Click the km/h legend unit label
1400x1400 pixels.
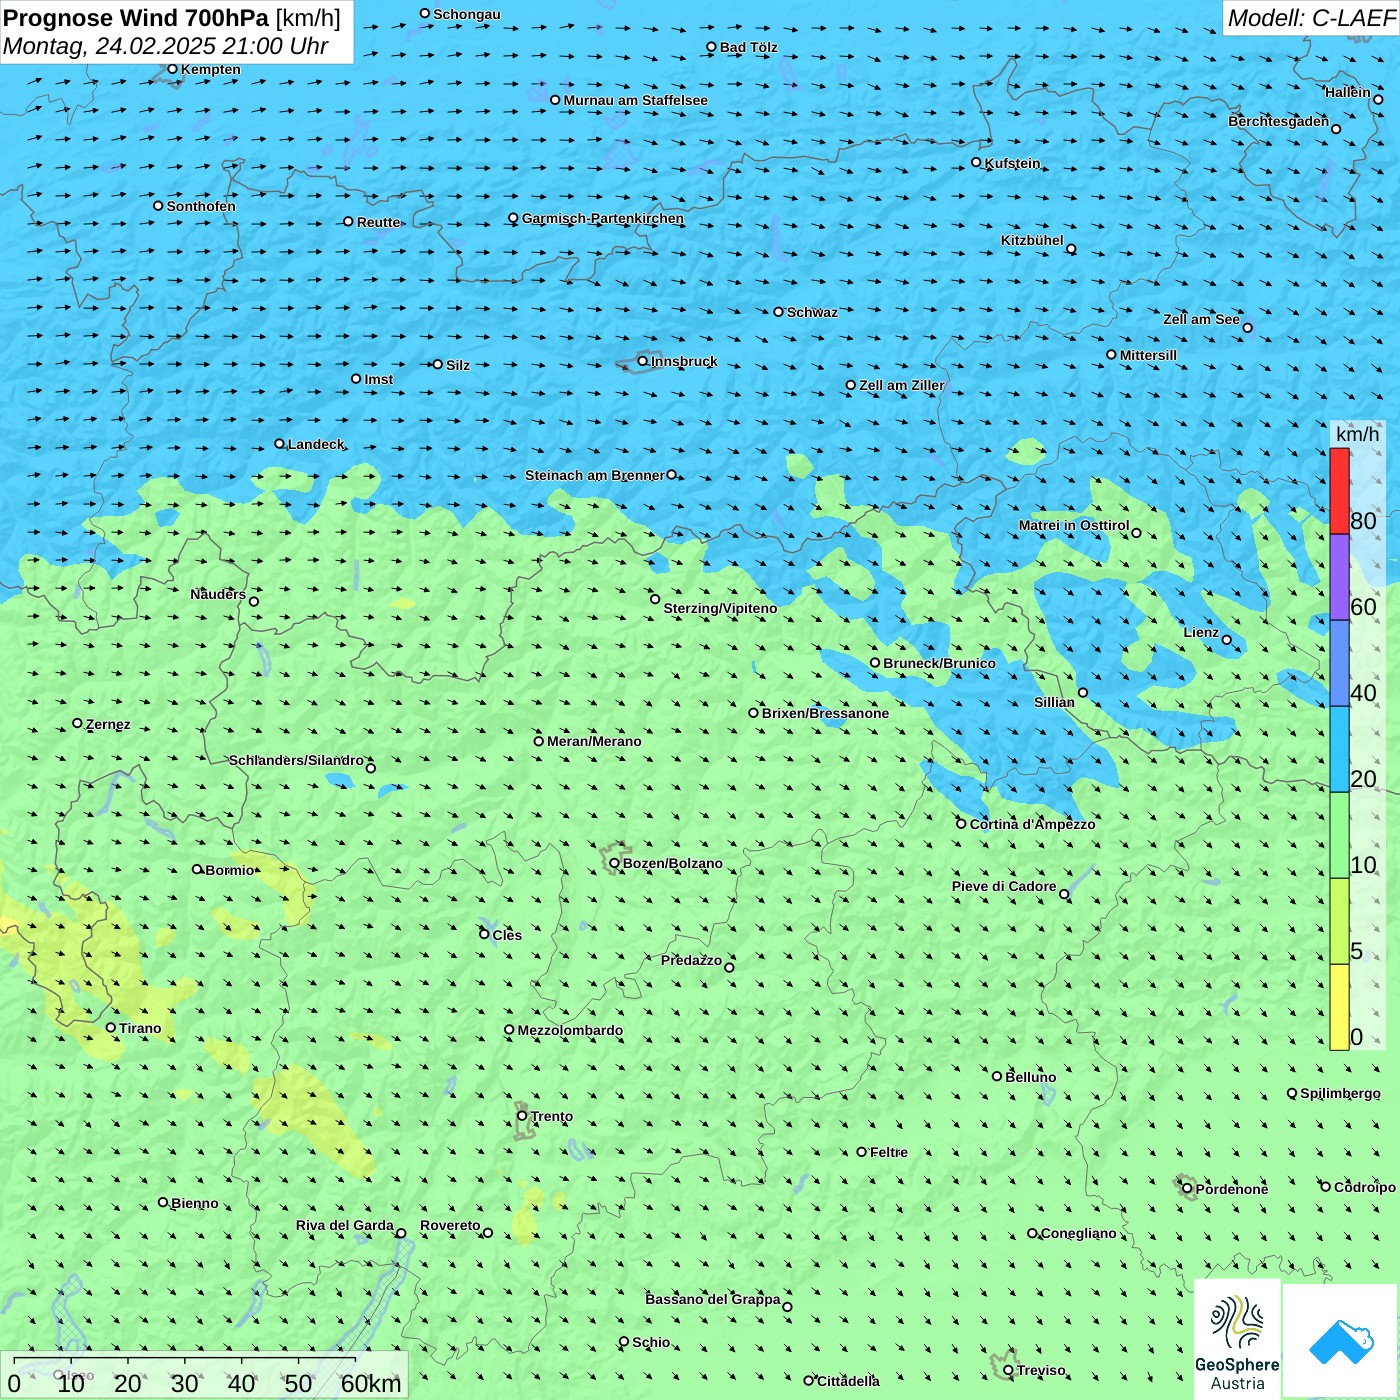coord(1357,434)
